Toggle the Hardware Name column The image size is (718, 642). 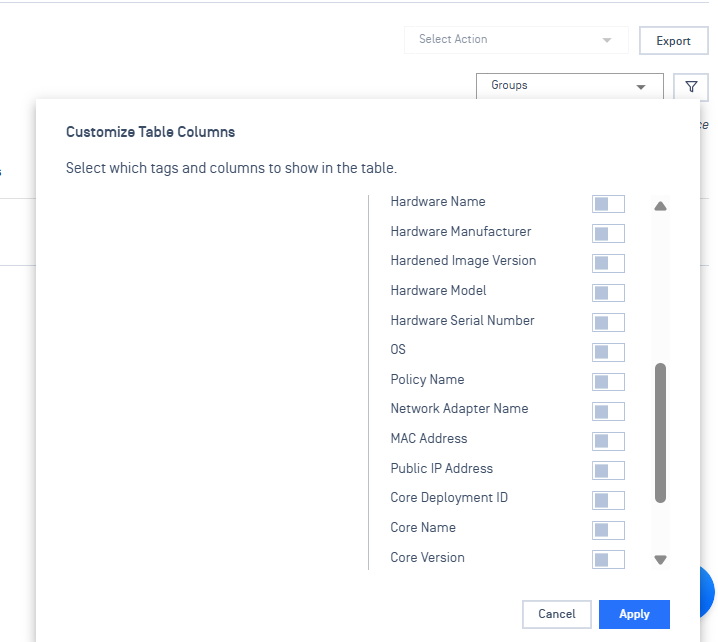coord(608,204)
